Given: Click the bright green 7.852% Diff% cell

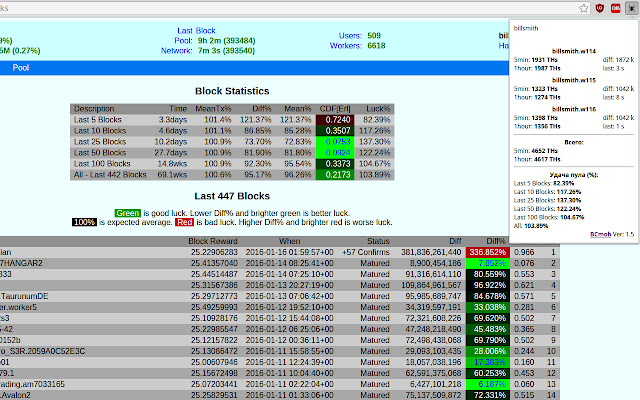Looking at the screenshot, I should click(x=487, y=263).
